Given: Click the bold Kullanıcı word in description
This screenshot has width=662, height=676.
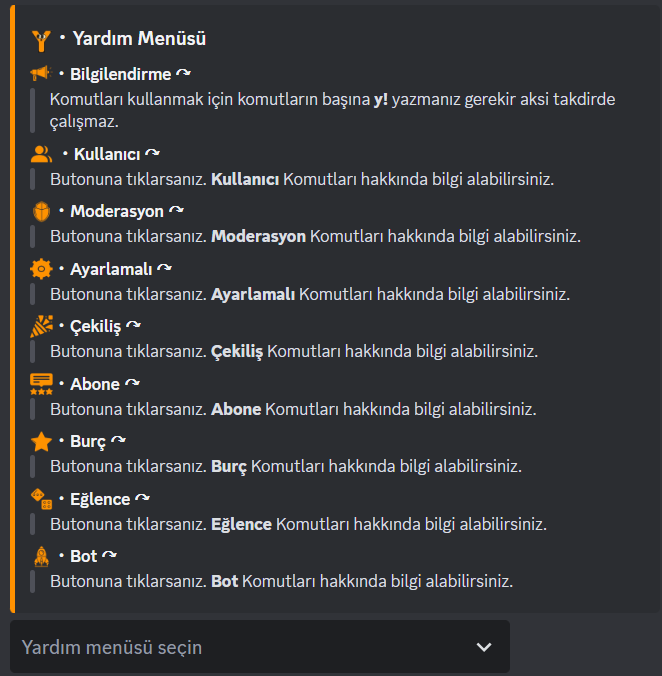Looking at the screenshot, I should coord(245,179).
